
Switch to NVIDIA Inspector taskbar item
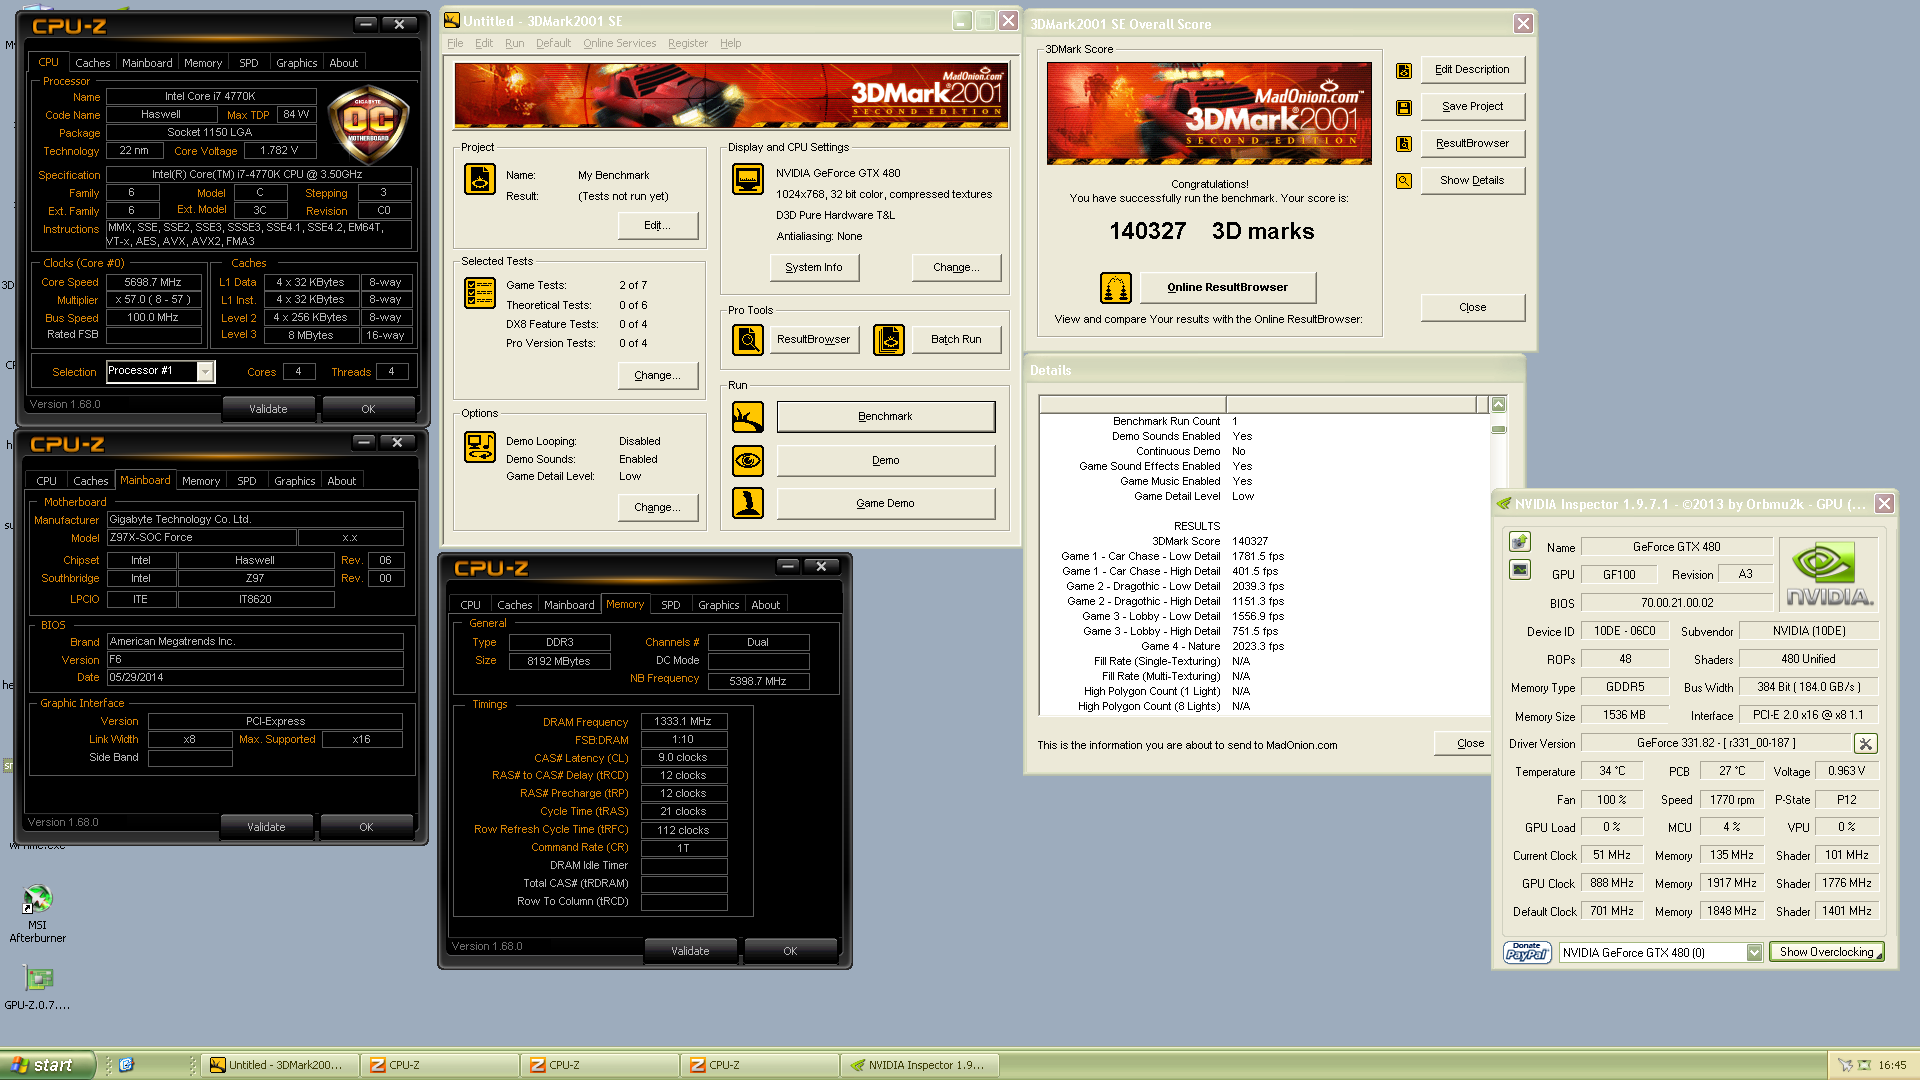point(919,1065)
